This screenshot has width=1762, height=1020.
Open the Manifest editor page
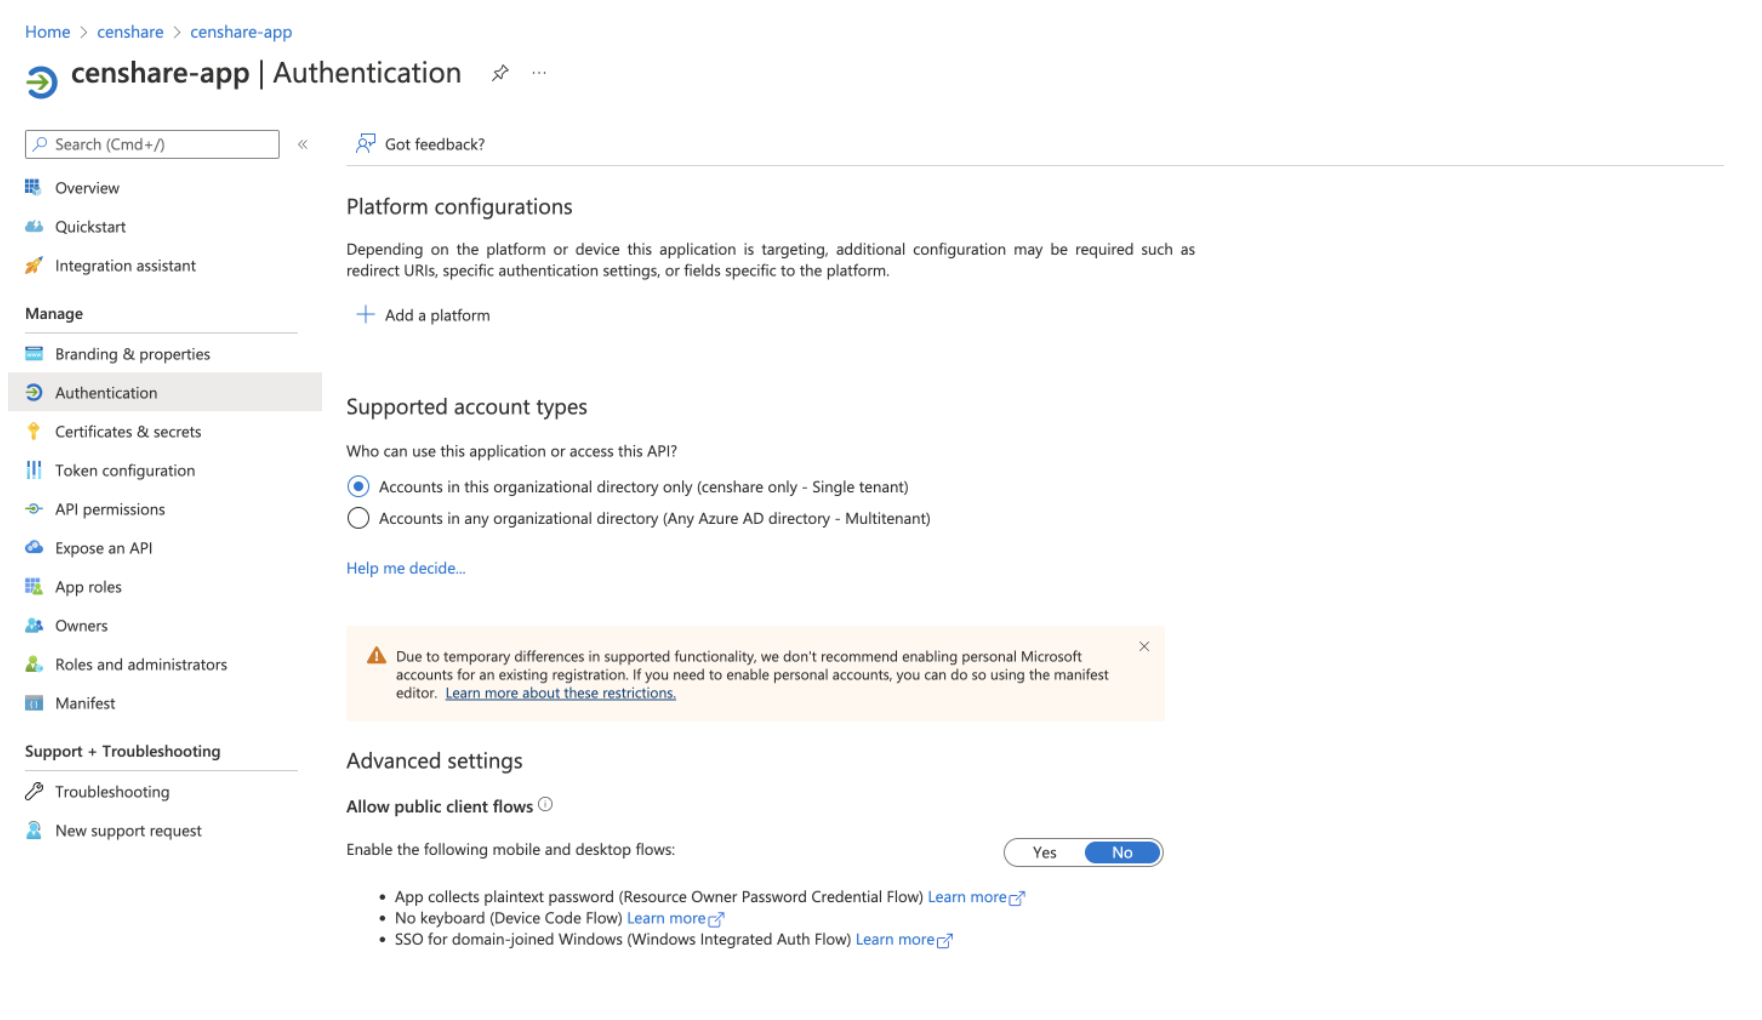coord(85,703)
